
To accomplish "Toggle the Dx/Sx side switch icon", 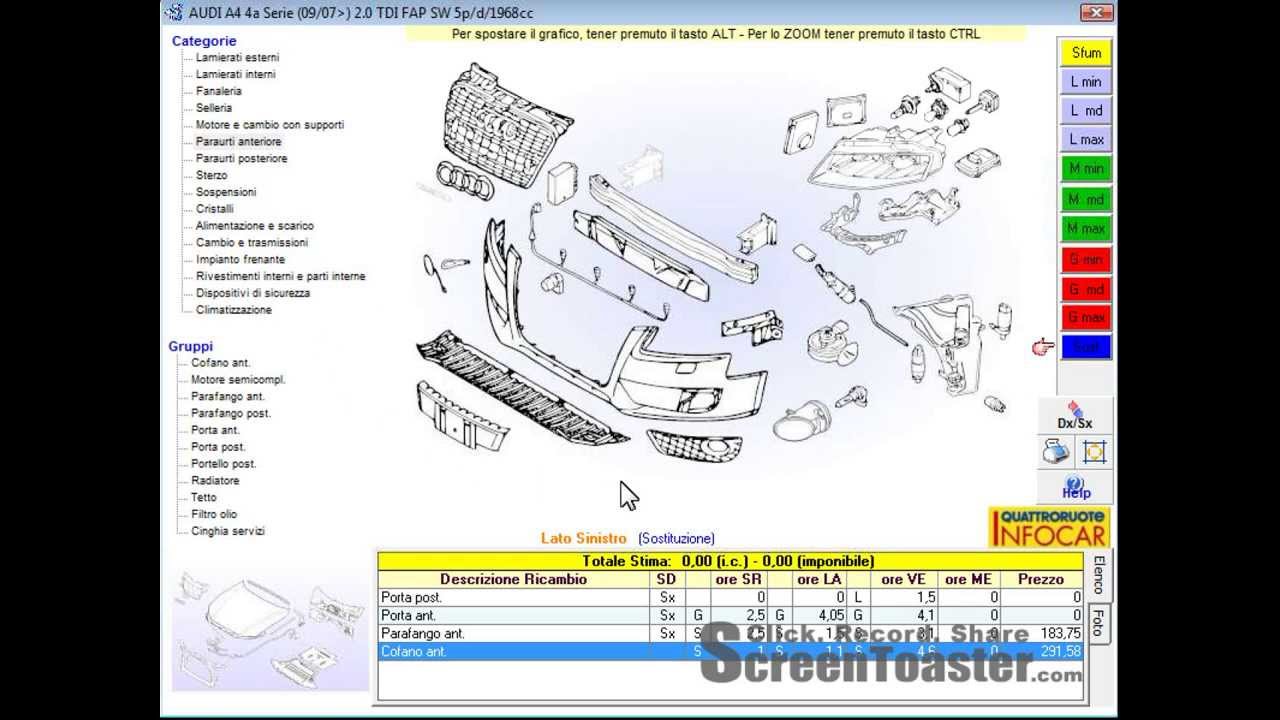I will pyautogui.click(x=1075, y=415).
